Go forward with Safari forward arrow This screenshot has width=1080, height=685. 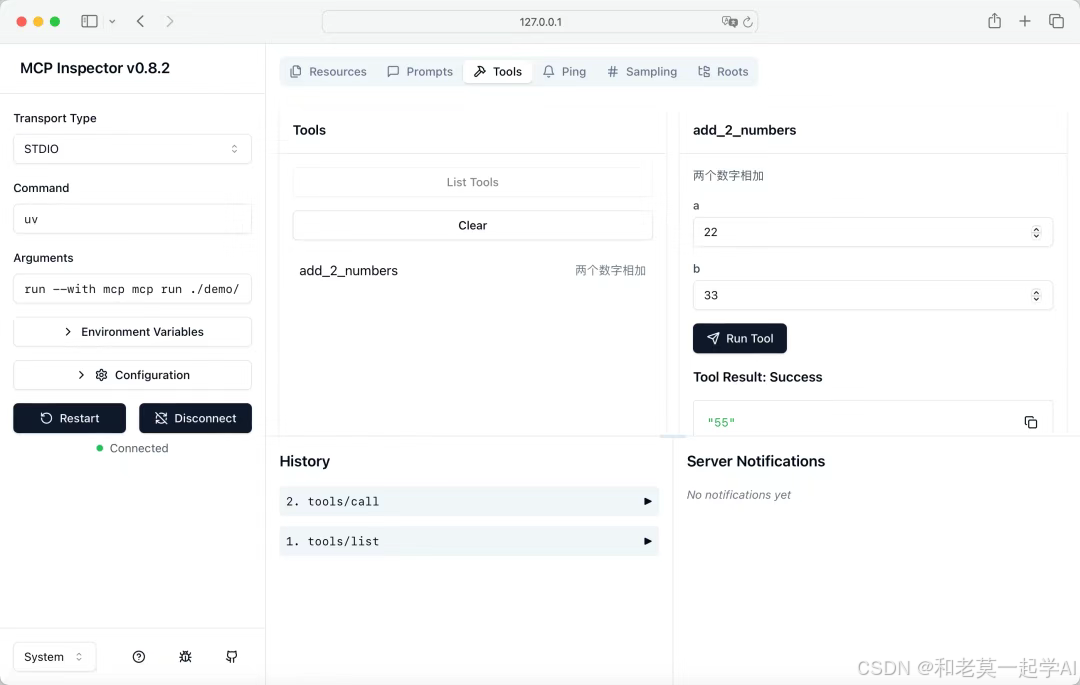coord(169,21)
